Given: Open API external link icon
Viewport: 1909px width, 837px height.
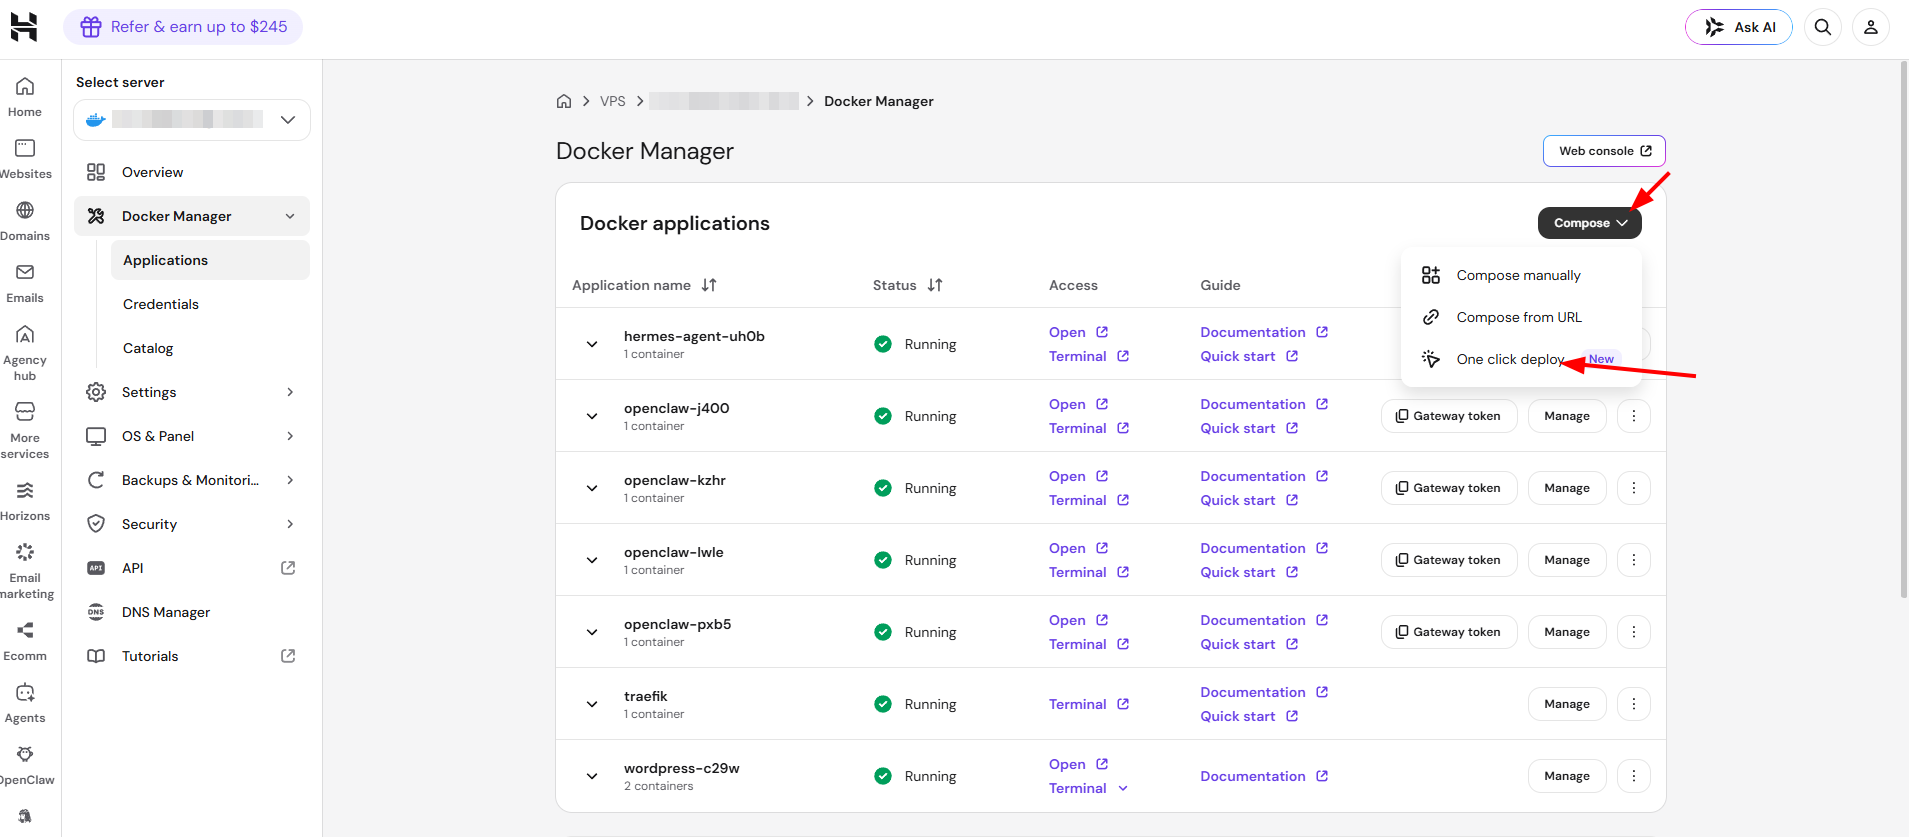Looking at the screenshot, I should pyautogui.click(x=288, y=568).
